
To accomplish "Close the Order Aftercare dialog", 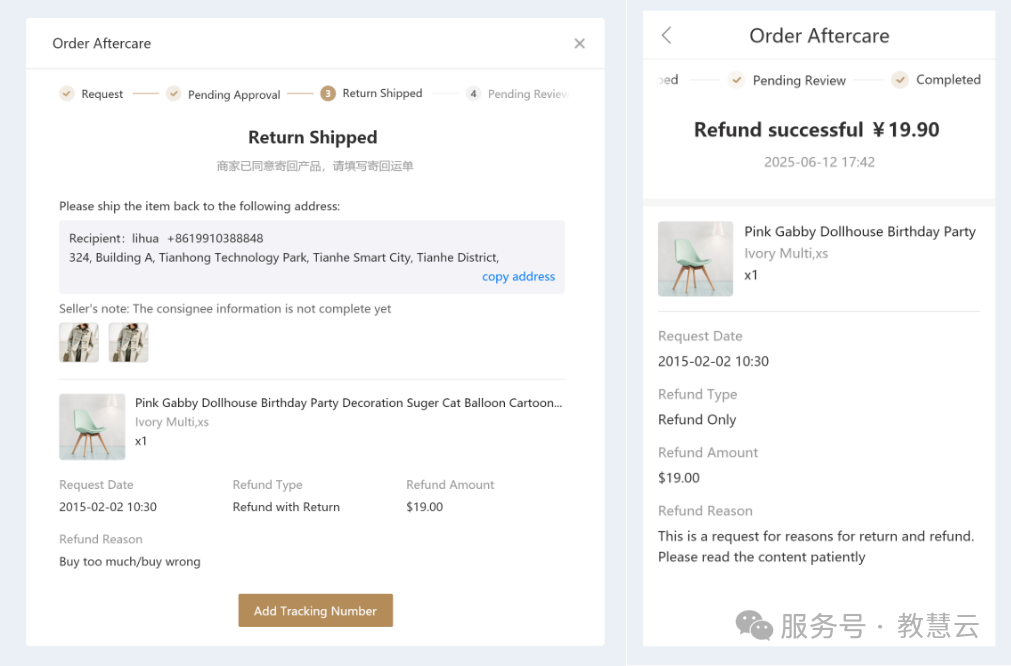I will click(579, 44).
